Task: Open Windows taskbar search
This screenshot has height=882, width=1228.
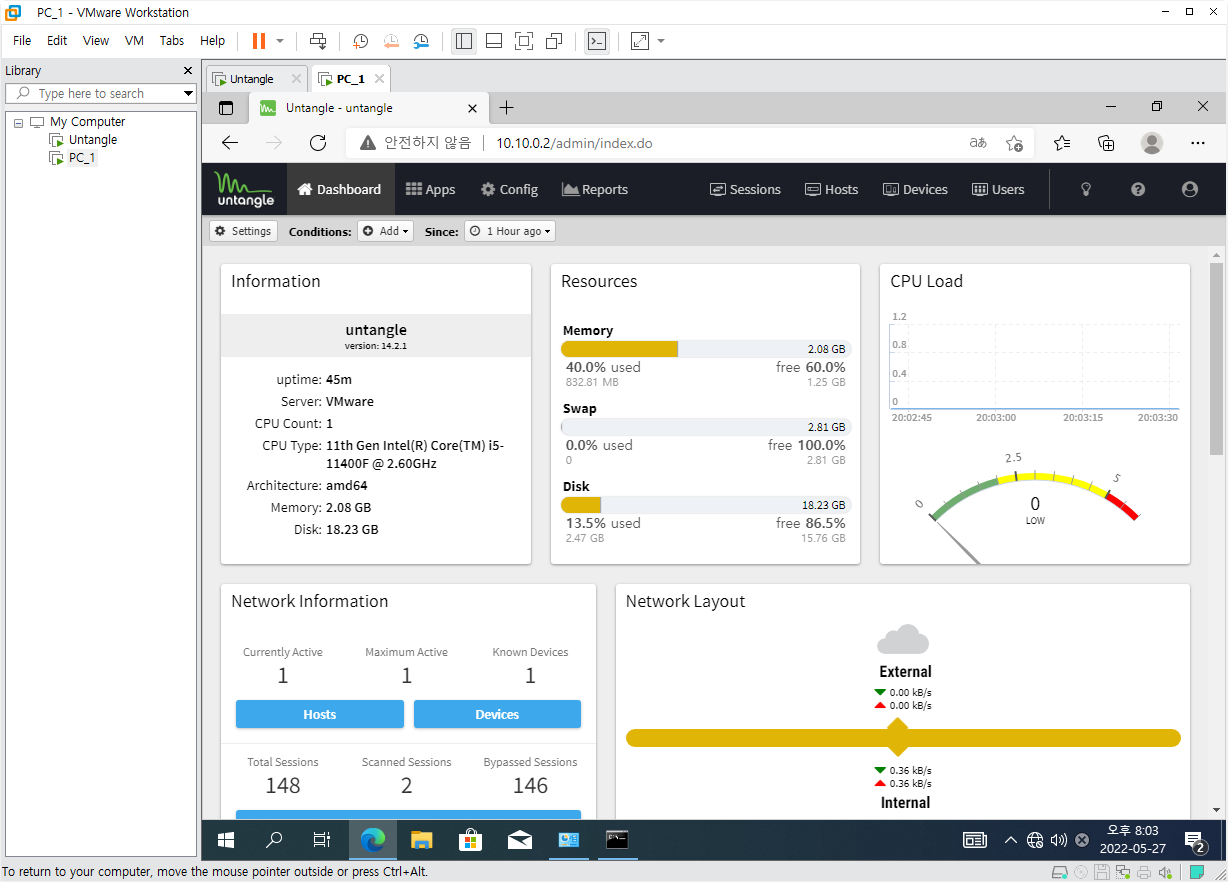Action: point(274,840)
